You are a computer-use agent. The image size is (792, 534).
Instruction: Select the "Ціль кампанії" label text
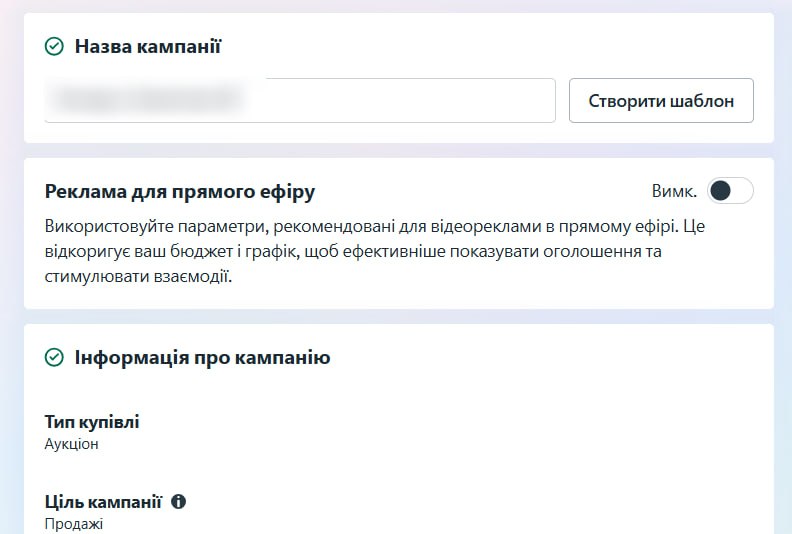coord(103,502)
